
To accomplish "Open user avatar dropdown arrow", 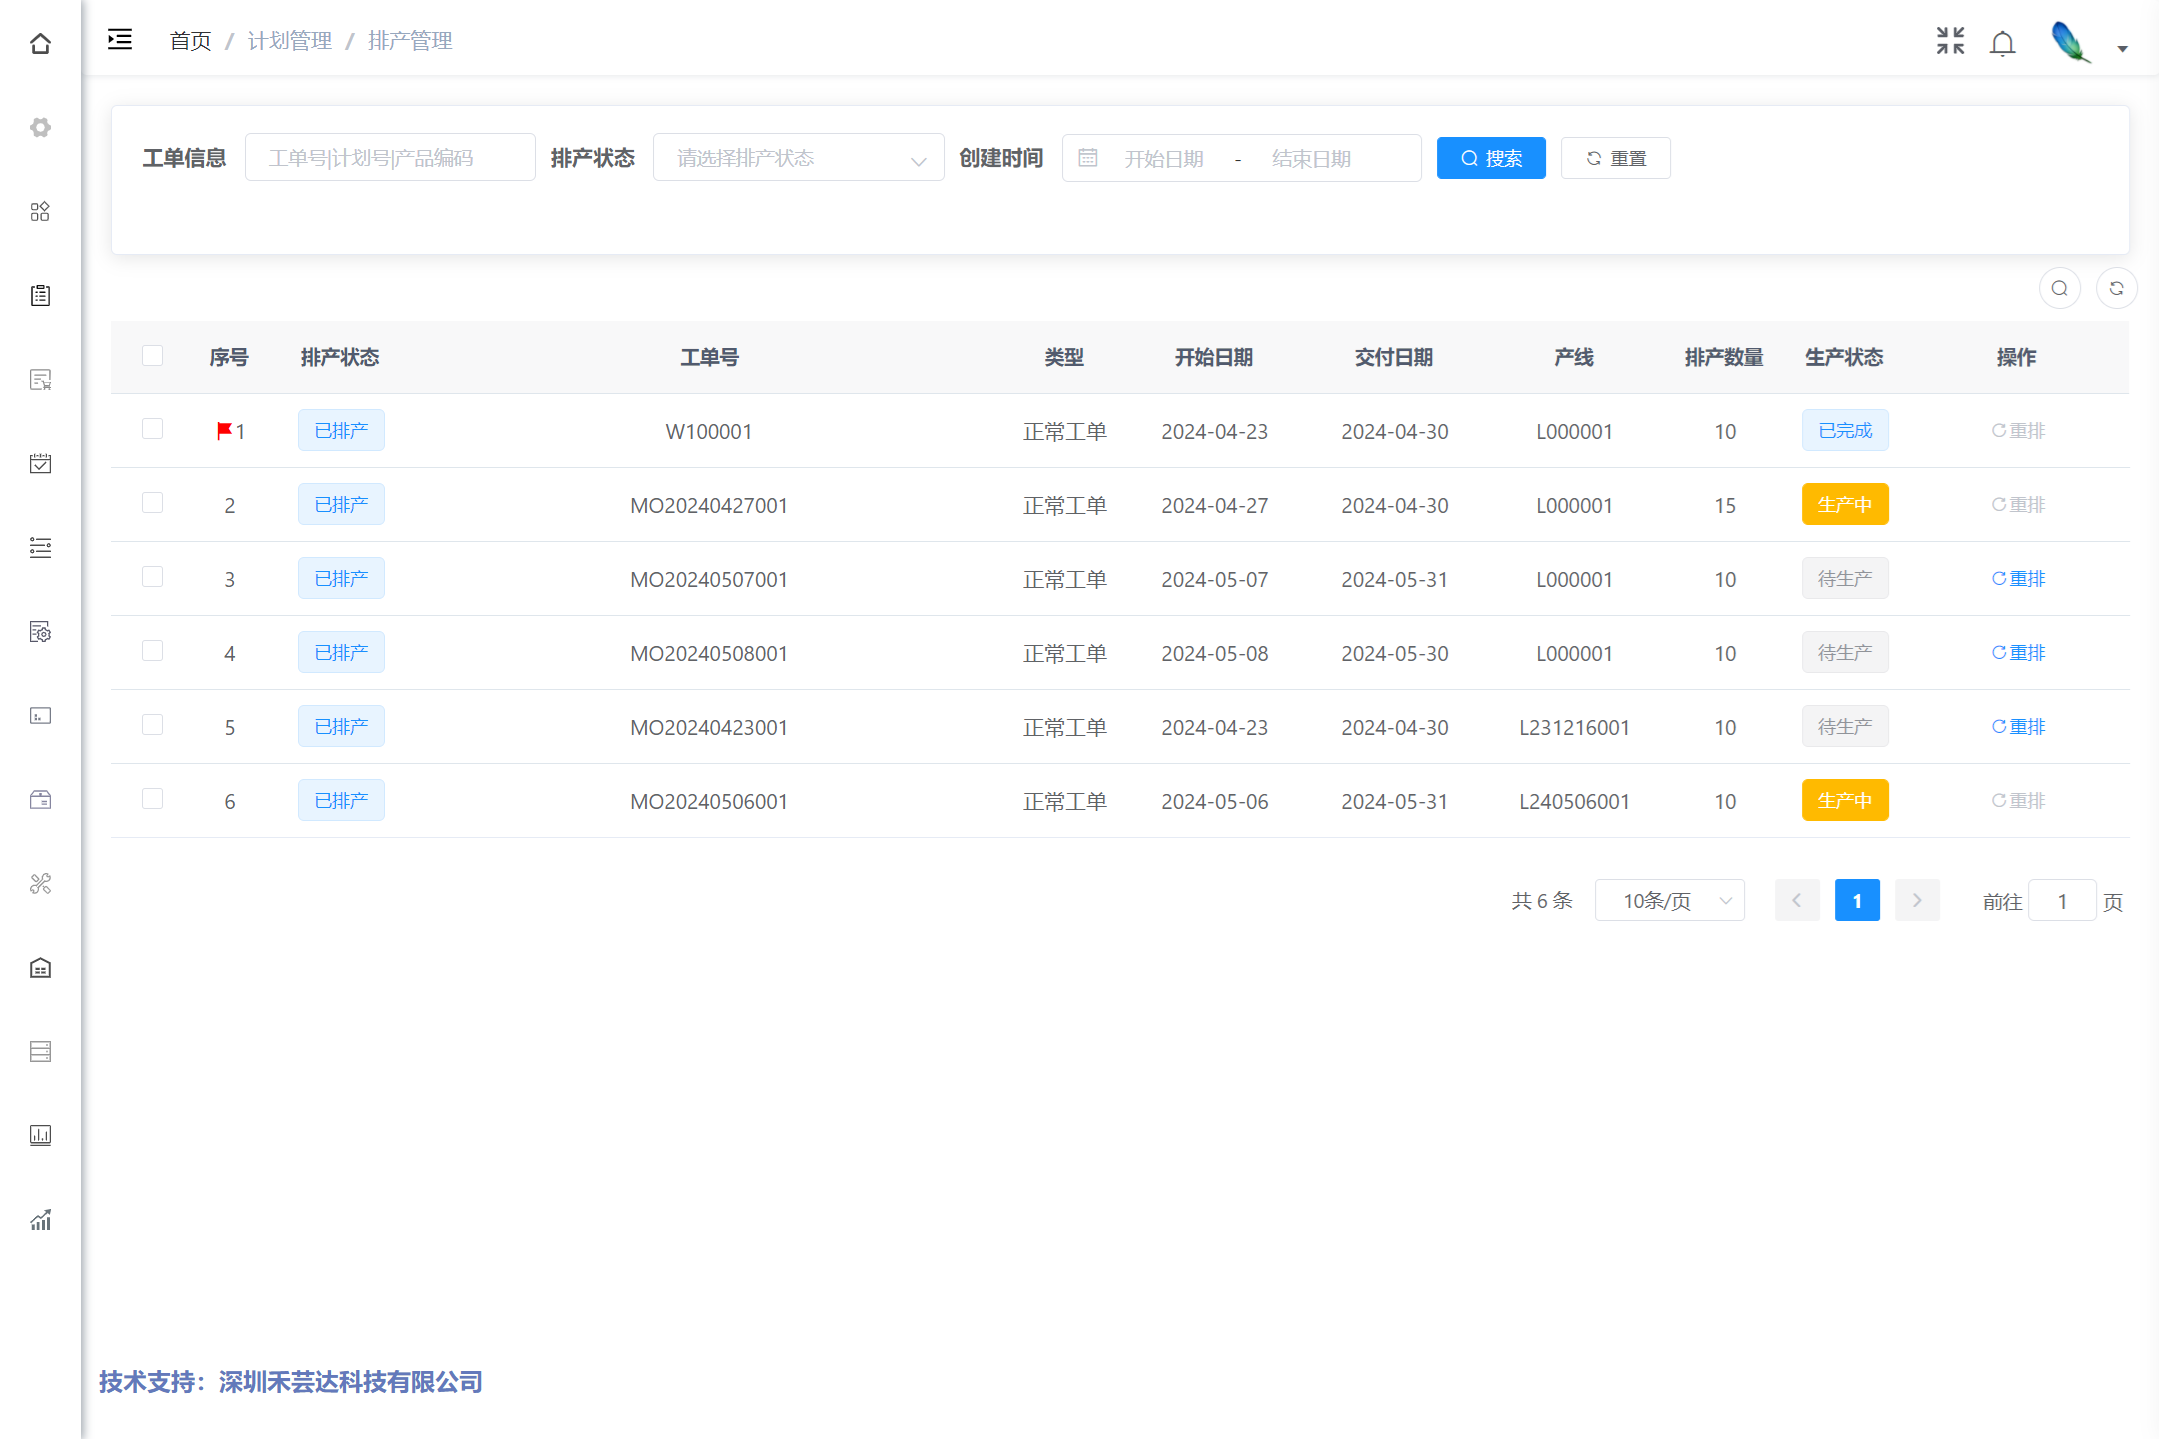I will [2122, 48].
